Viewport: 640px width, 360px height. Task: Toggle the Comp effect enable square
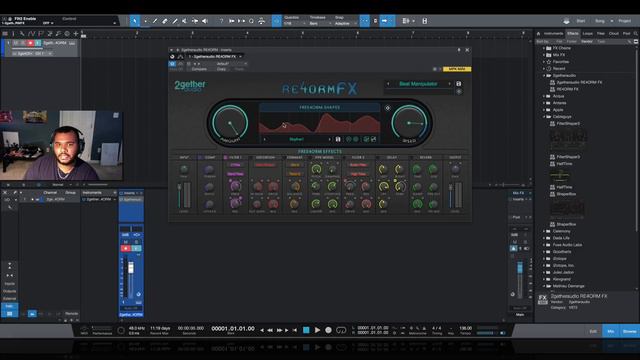tap(200, 157)
